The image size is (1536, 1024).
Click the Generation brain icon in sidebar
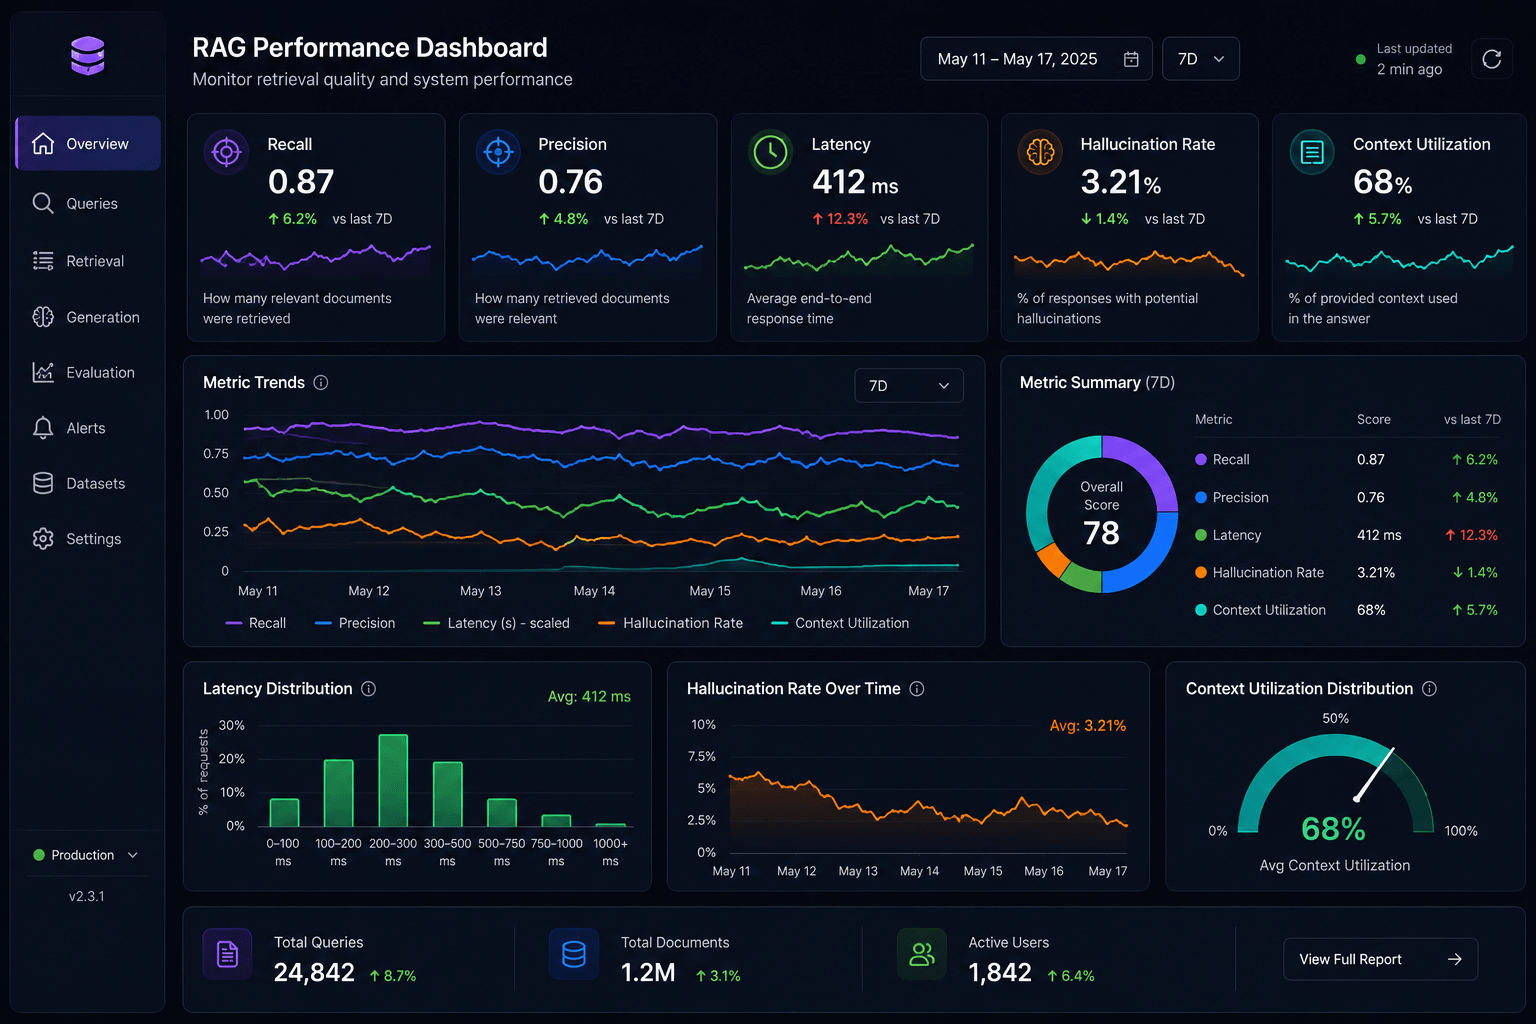(43, 317)
